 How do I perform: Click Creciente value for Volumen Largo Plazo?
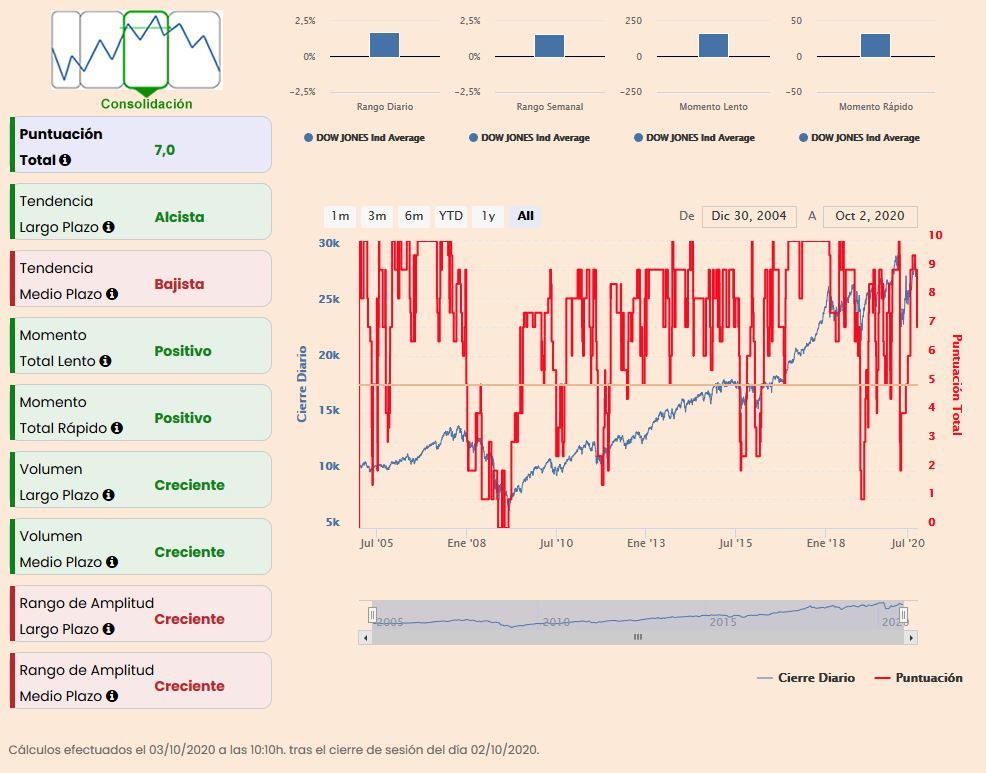click(189, 485)
